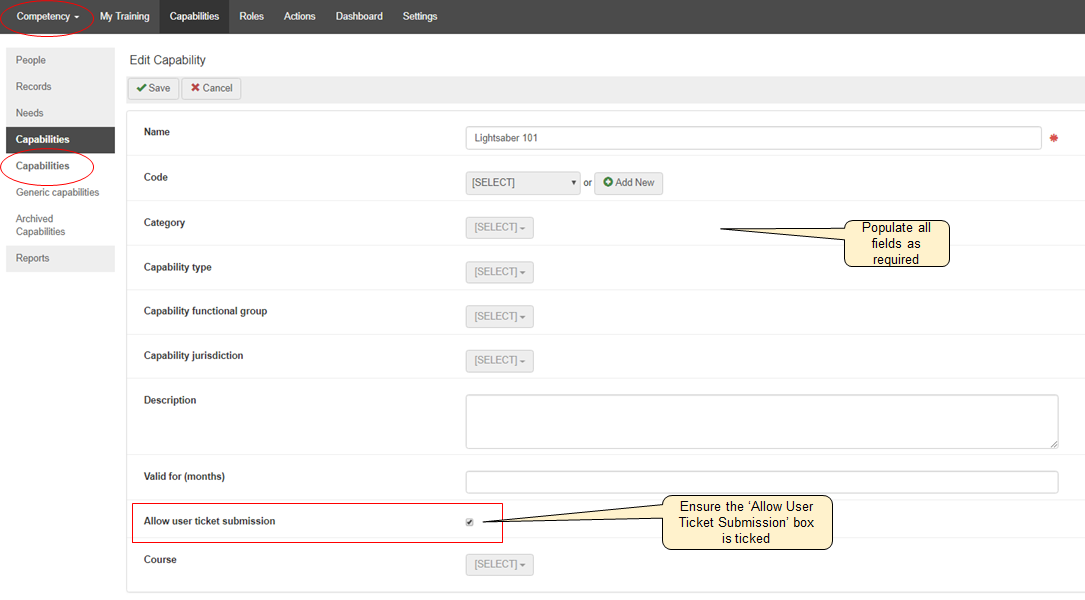
Task: Click the Name text field
Action: pos(753,138)
